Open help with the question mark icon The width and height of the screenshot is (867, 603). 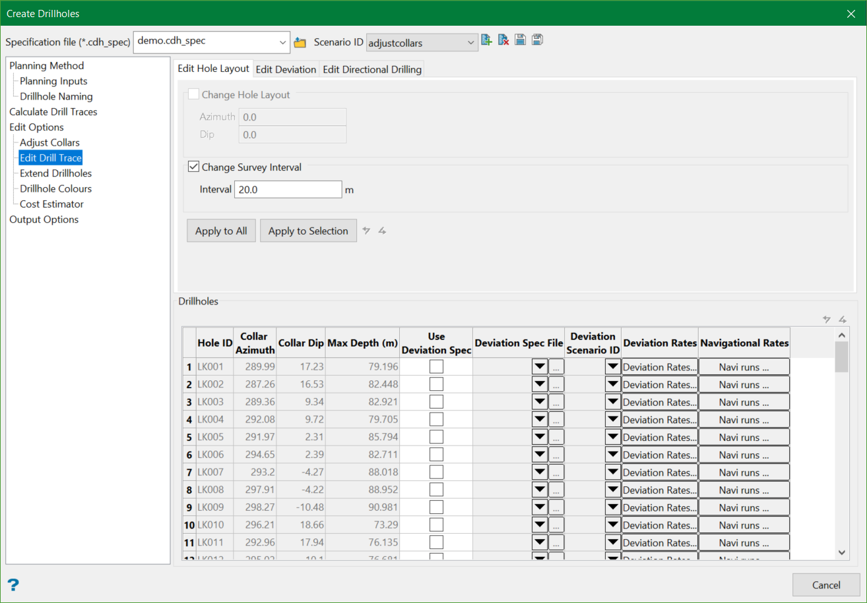pyautogui.click(x=13, y=585)
